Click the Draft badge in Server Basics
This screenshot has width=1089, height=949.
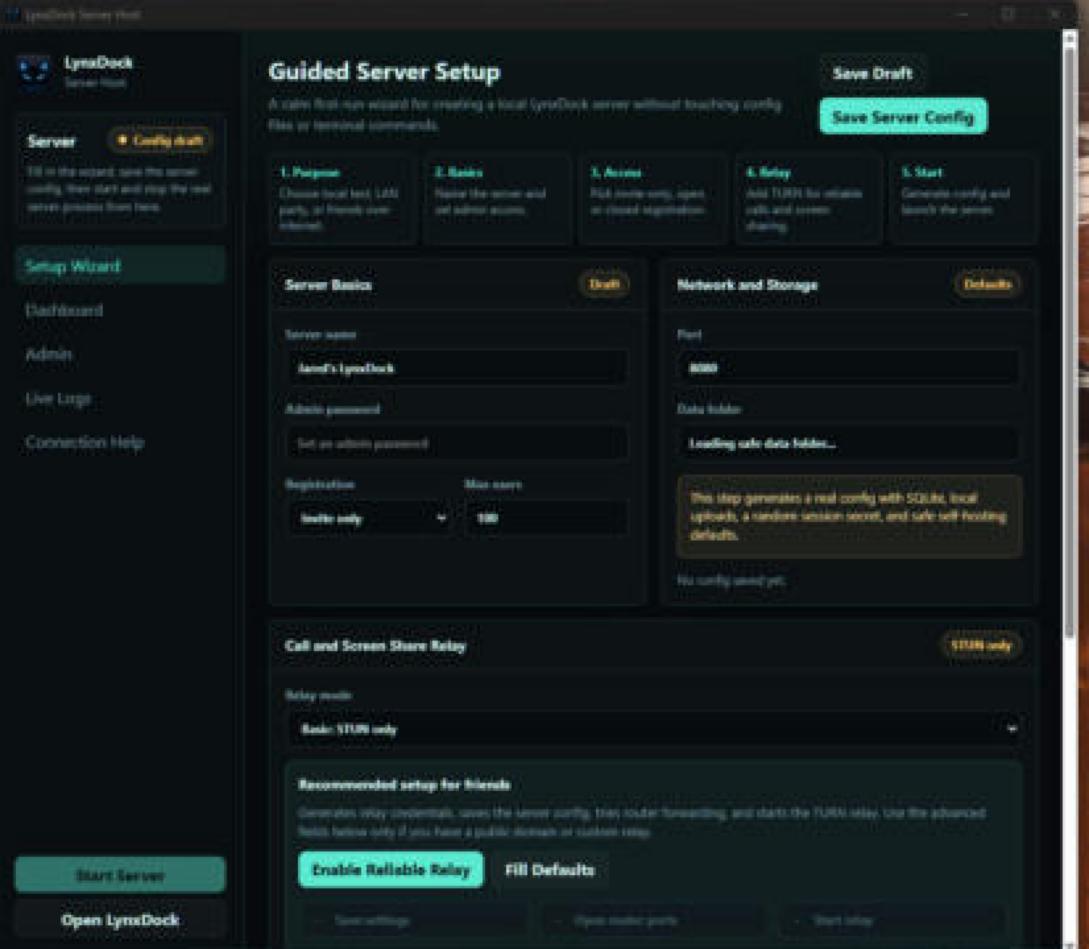click(x=604, y=284)
